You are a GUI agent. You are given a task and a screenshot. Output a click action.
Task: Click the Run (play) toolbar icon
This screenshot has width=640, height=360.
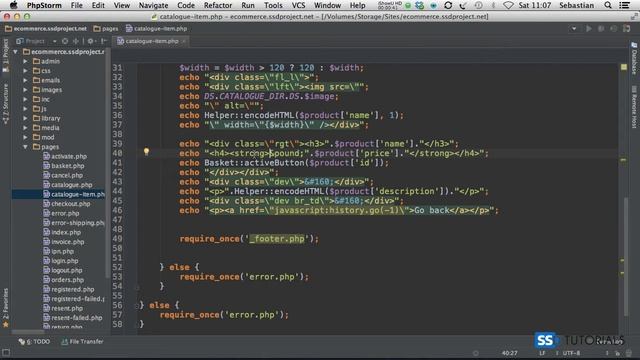pos(589,29)
